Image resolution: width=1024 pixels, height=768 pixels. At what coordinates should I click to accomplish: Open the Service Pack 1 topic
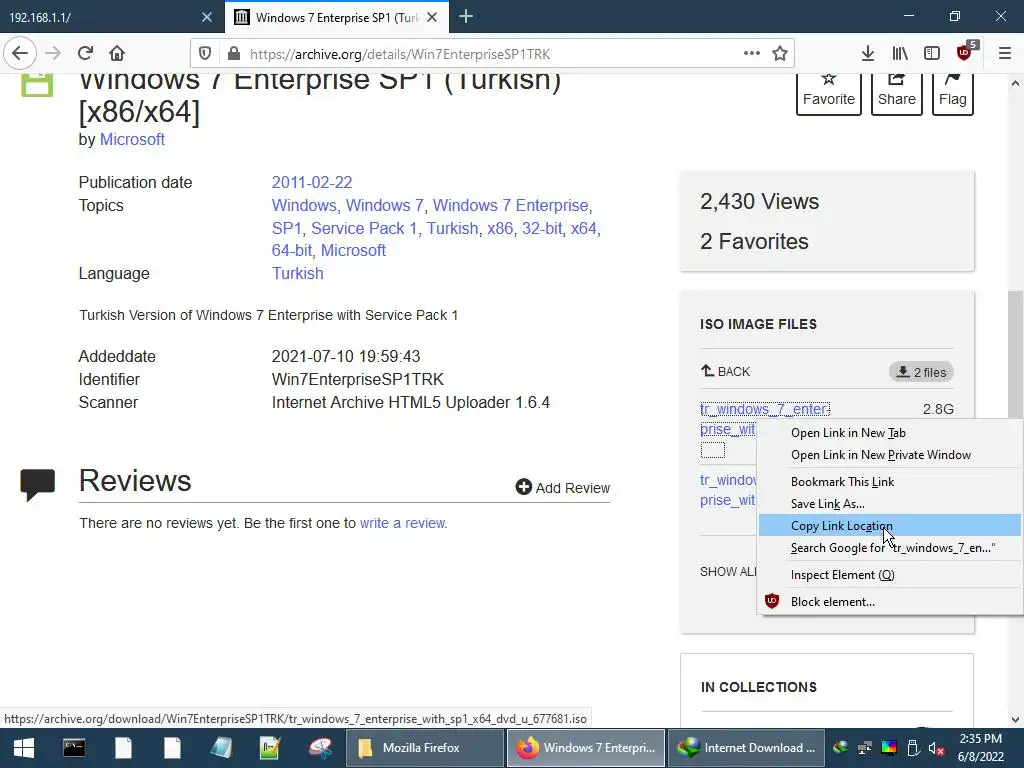[364, 228]
